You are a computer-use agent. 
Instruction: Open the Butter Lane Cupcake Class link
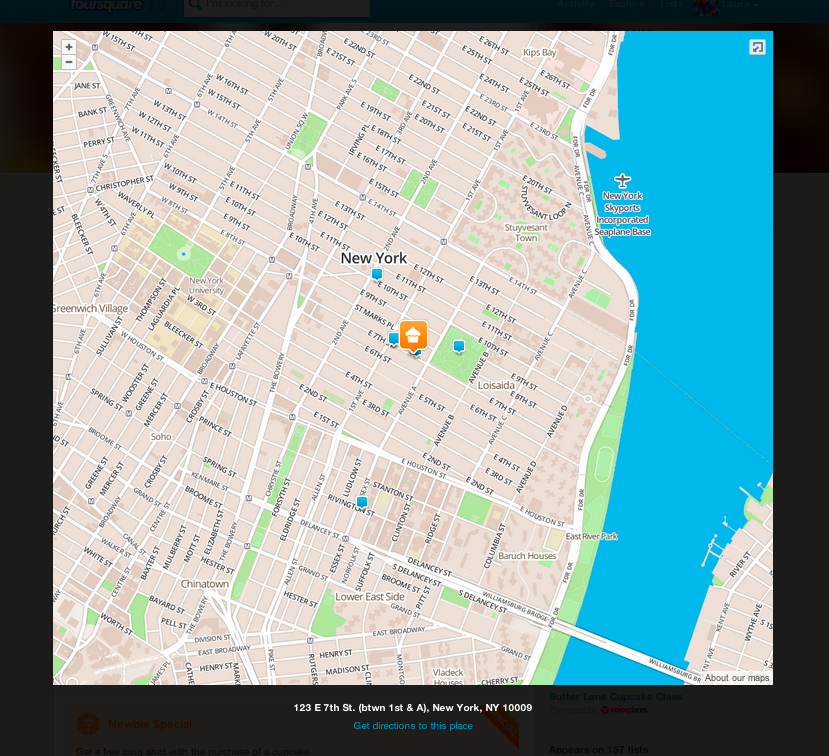615,697
